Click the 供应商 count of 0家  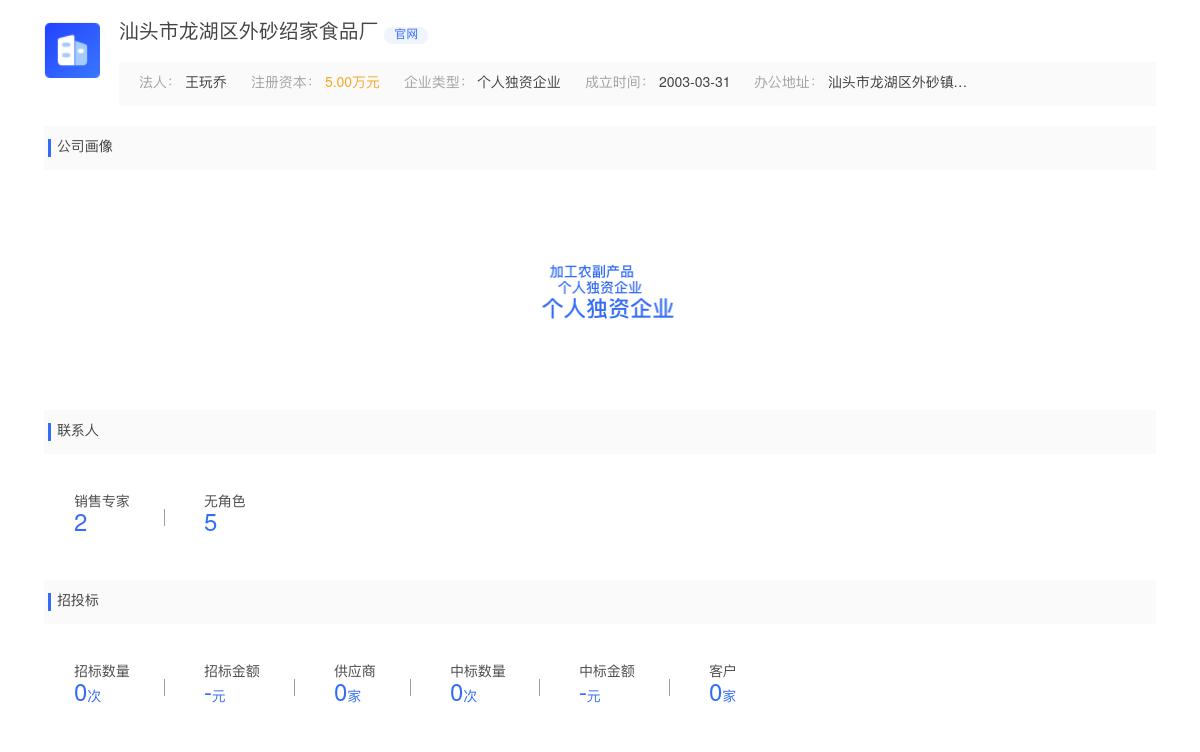pos(347,694)
